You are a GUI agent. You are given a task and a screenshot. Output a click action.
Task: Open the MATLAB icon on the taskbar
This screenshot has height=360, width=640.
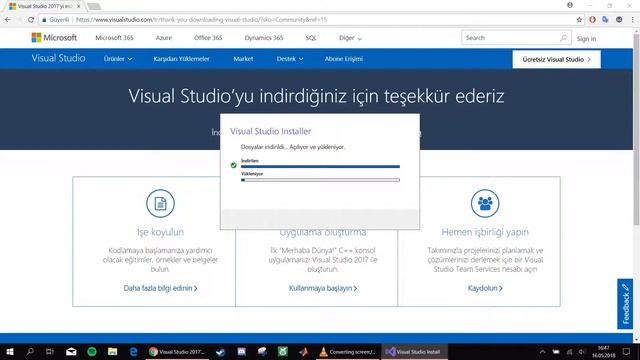(303, 351)
